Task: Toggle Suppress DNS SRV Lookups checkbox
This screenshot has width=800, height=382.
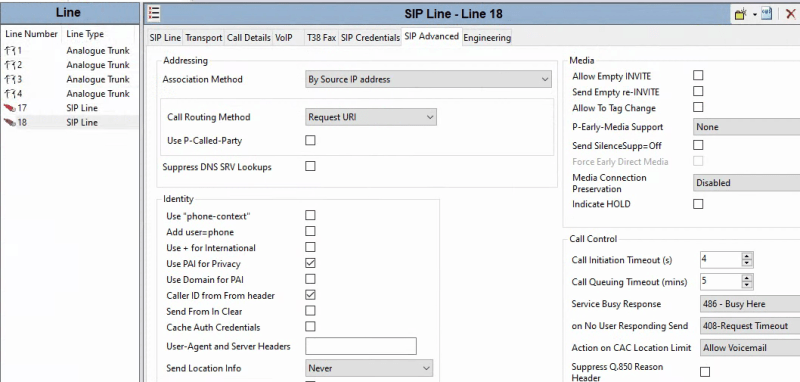Action: [x=310, y=166]
